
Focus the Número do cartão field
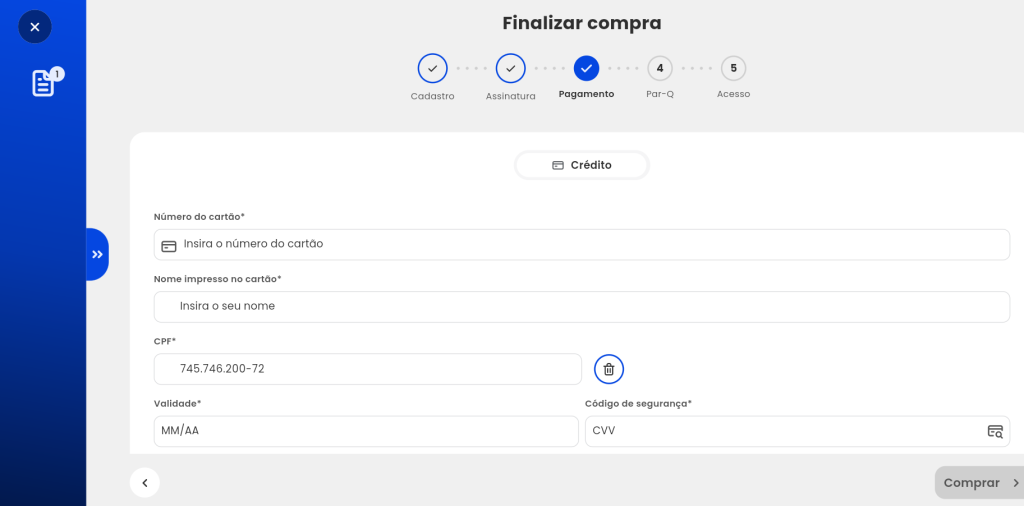coord(582,245)
